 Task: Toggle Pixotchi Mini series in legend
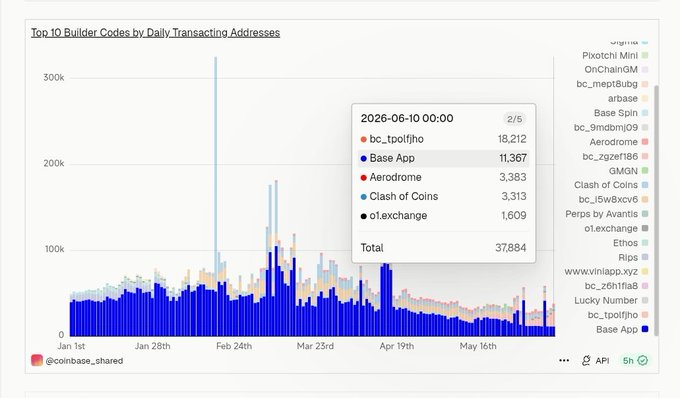(615, 55)
